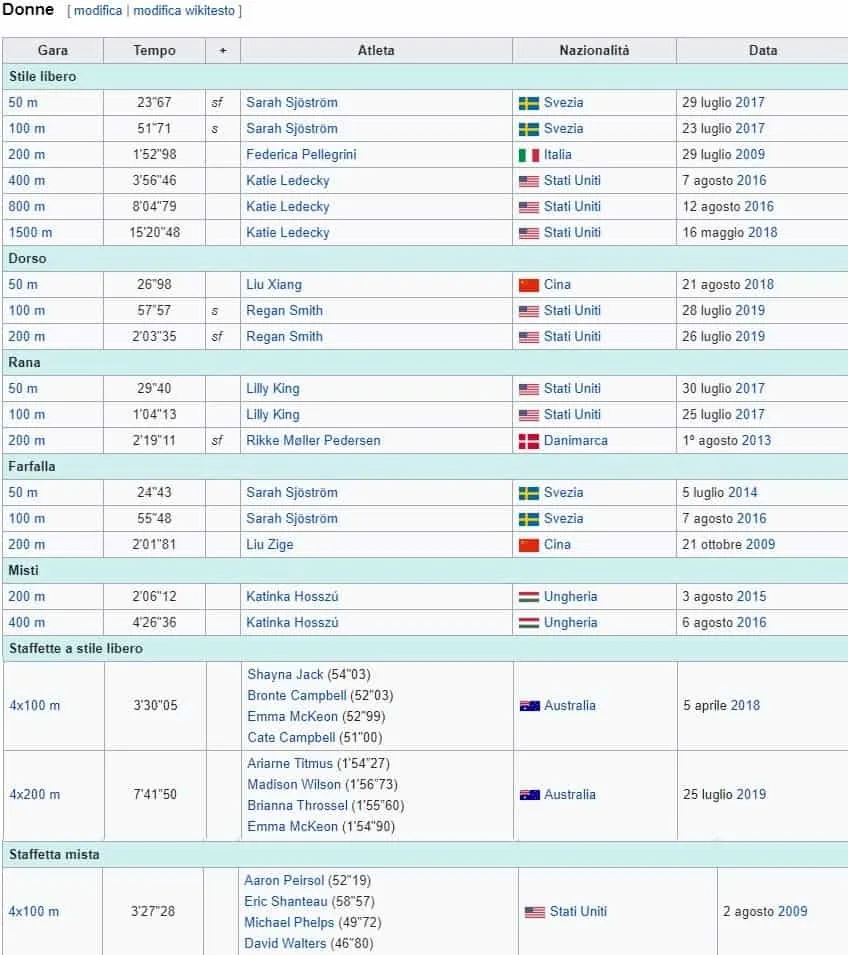
Task: Click the Hungarian flag in the 4'26"36 row
Action: click(529, 623)
